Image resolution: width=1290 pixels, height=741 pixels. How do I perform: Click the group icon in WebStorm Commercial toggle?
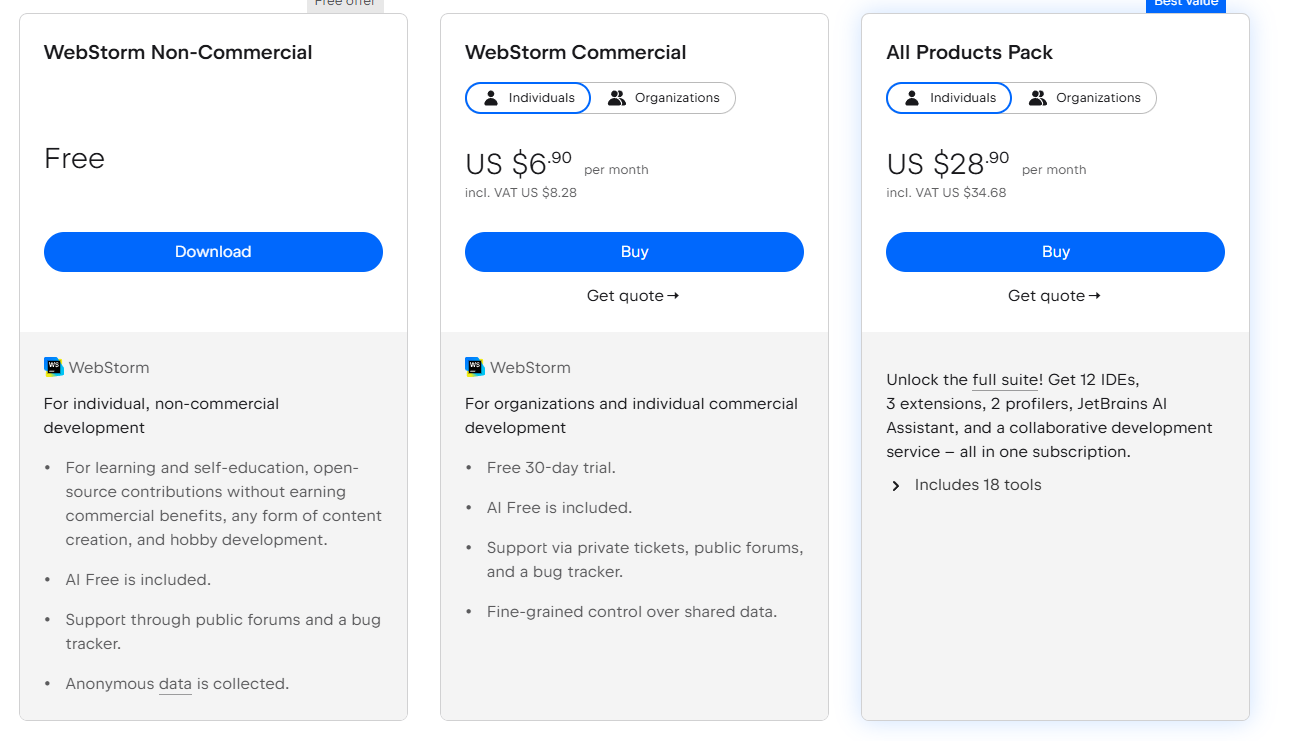617,98
